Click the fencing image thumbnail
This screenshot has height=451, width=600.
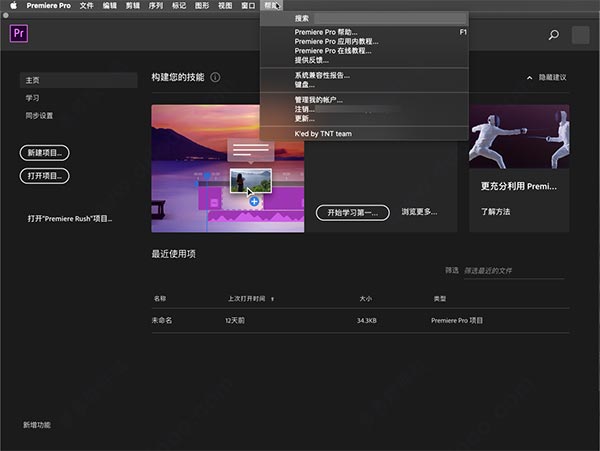tap(519, 137)
